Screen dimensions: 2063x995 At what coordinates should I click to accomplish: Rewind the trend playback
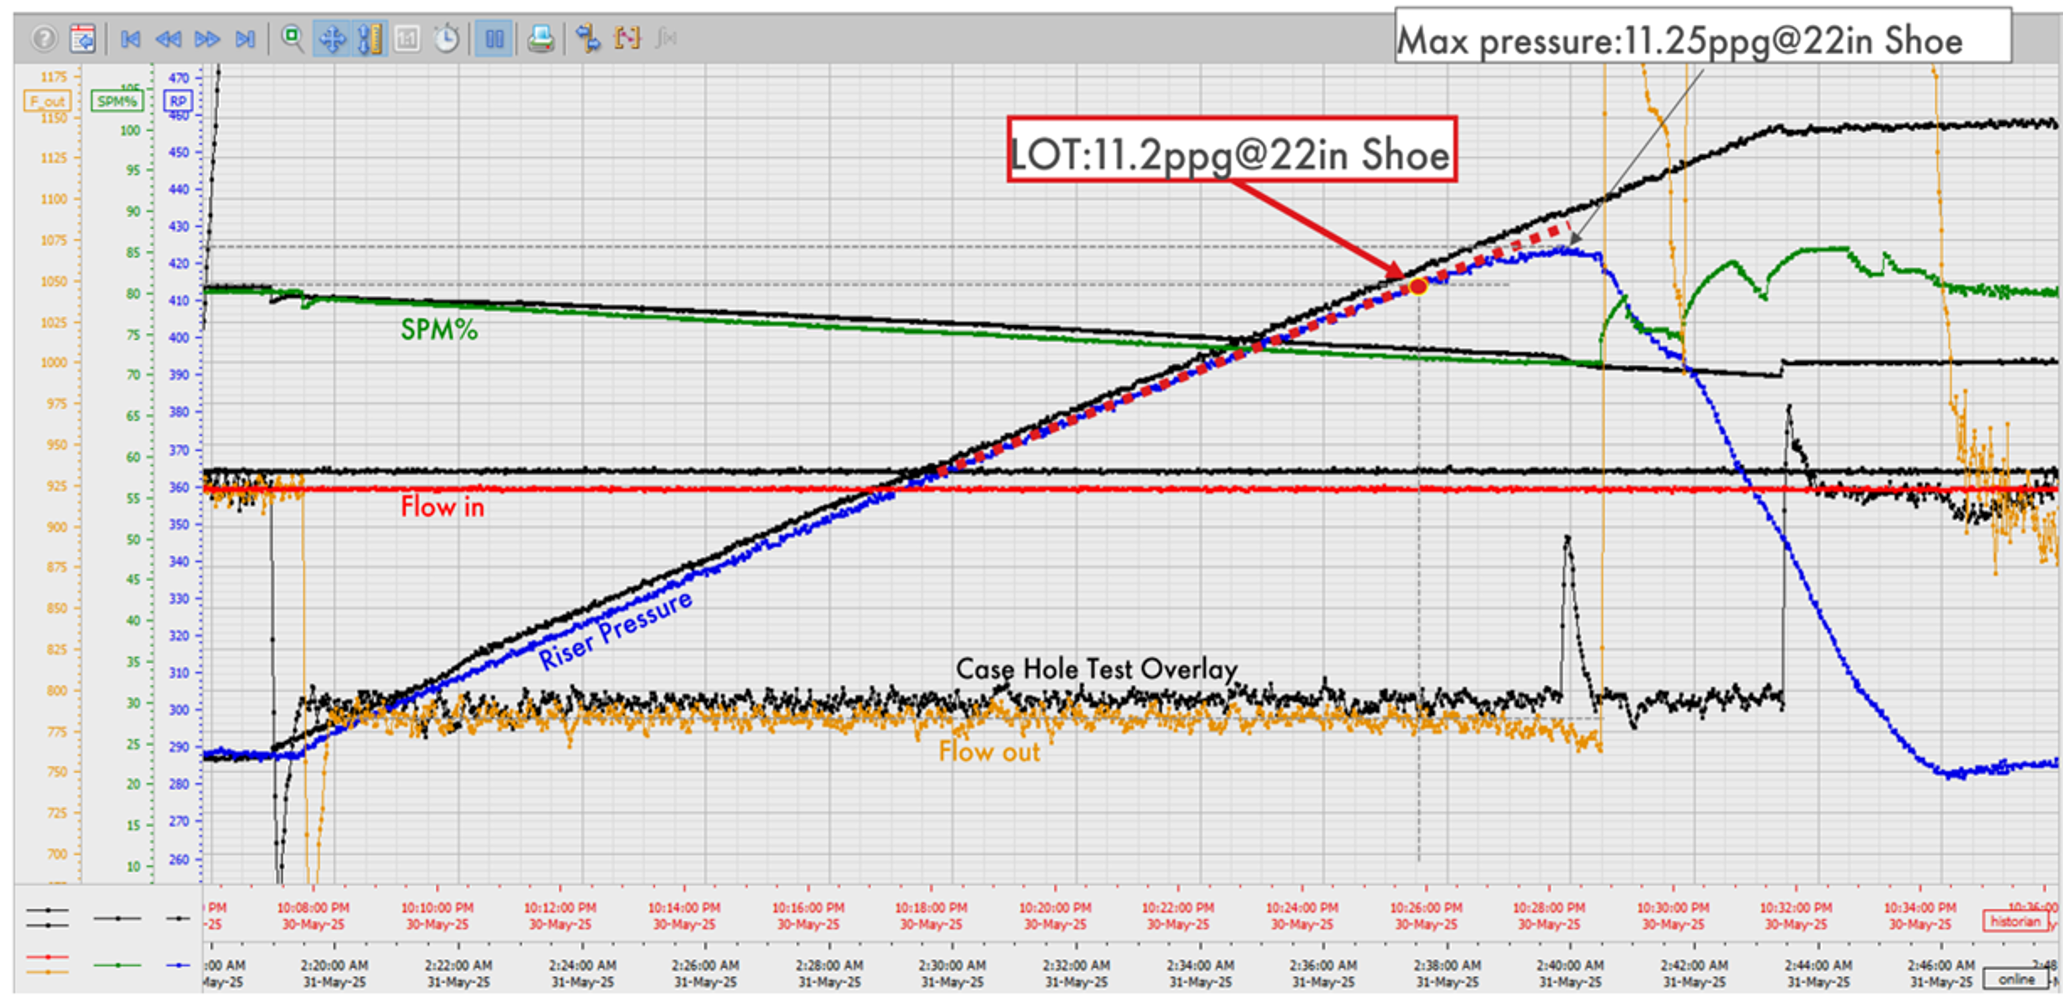pos(170,40)
